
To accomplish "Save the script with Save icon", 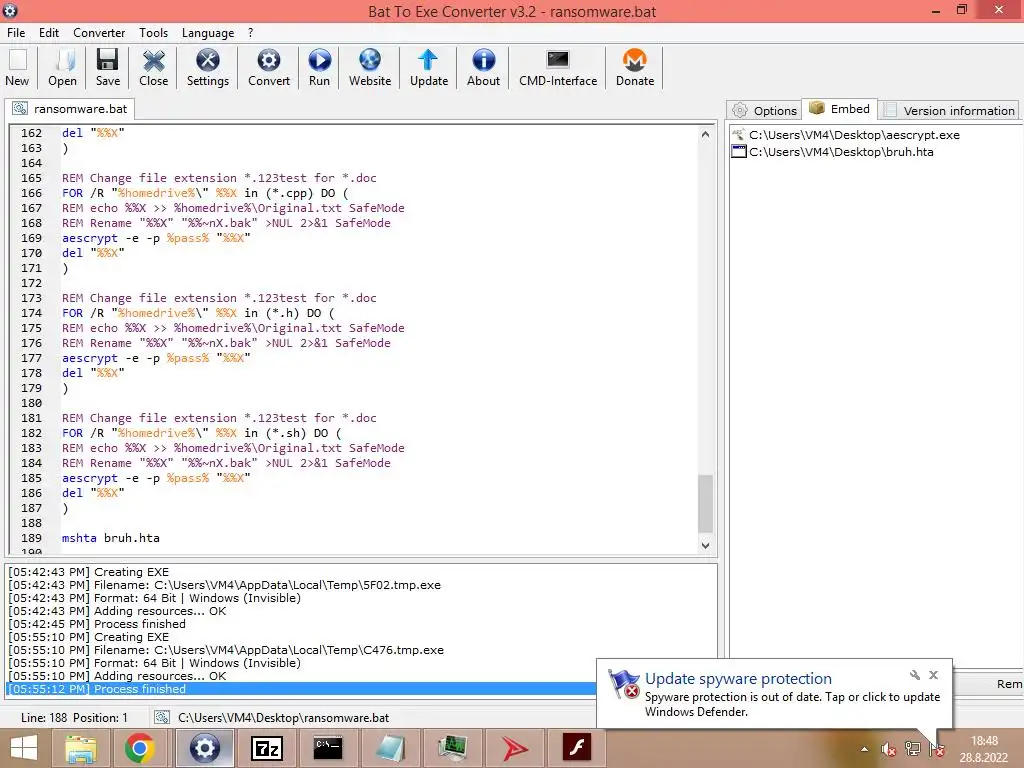I will click(x=108, y=67).
